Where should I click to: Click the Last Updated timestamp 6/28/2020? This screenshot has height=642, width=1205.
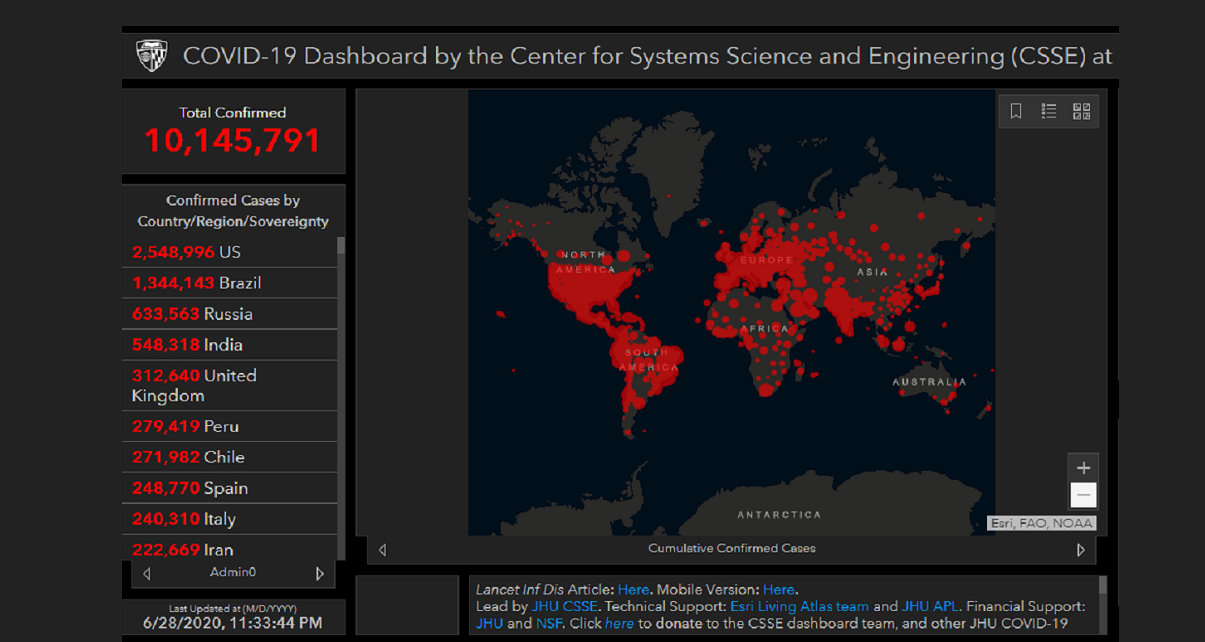pyautogui.click(x=233, y=623)
